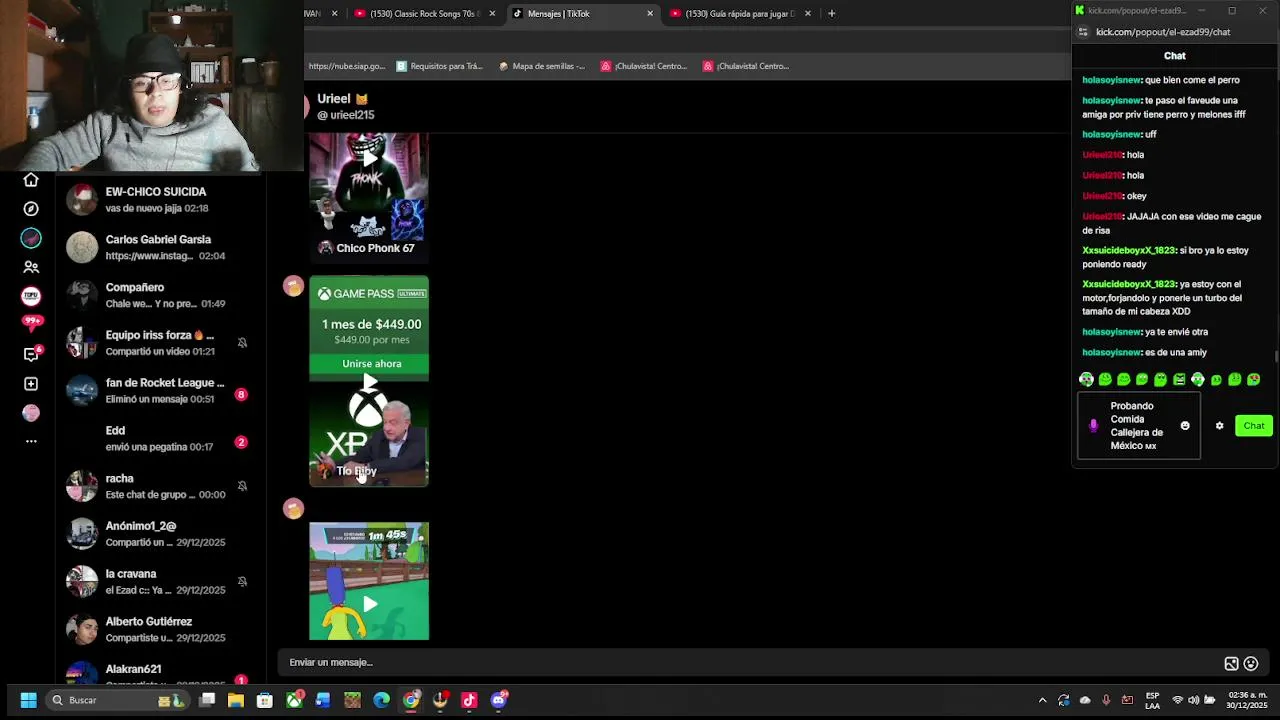
Task: Open the racha group conversation
Action: tap(160, 486)
